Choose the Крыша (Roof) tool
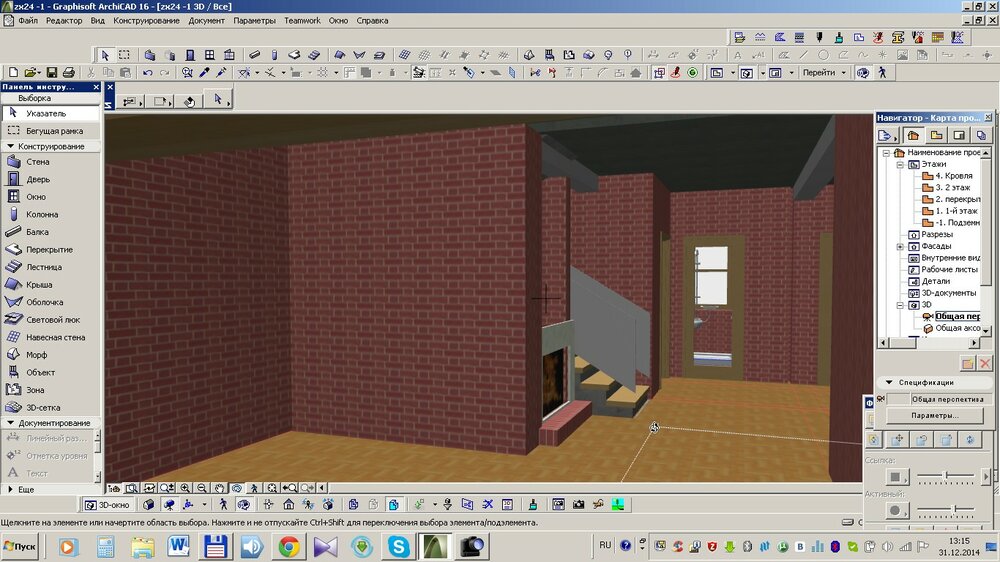This screenshot has height=562, width=1000. [40, 285]
